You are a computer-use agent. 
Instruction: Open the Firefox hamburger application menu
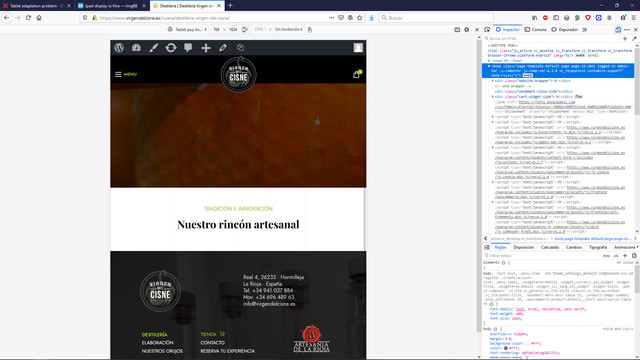click(x=633, y=18)
